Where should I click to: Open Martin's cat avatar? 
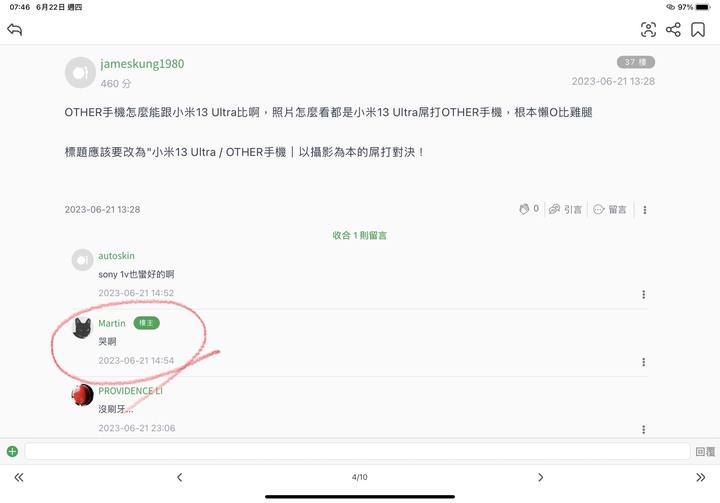coord(83,328)
